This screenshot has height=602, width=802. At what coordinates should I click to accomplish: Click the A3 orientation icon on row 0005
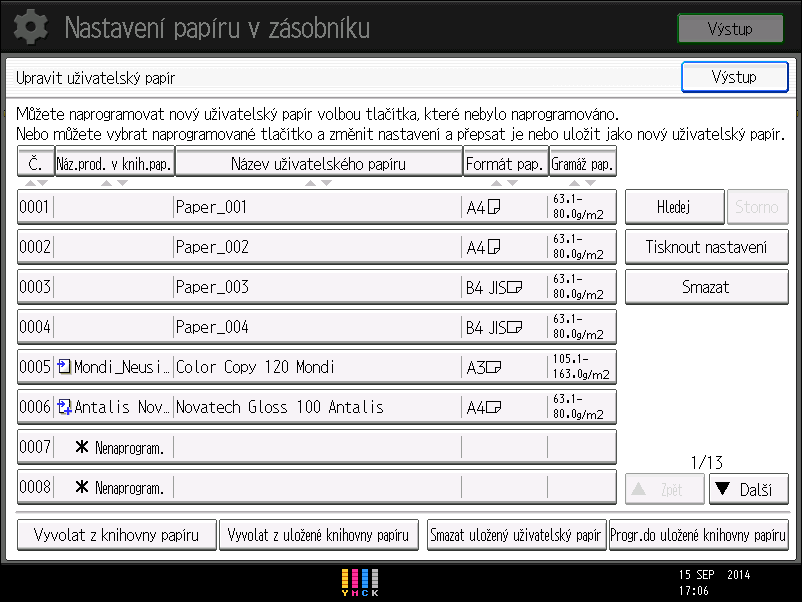tap(493, 367)
